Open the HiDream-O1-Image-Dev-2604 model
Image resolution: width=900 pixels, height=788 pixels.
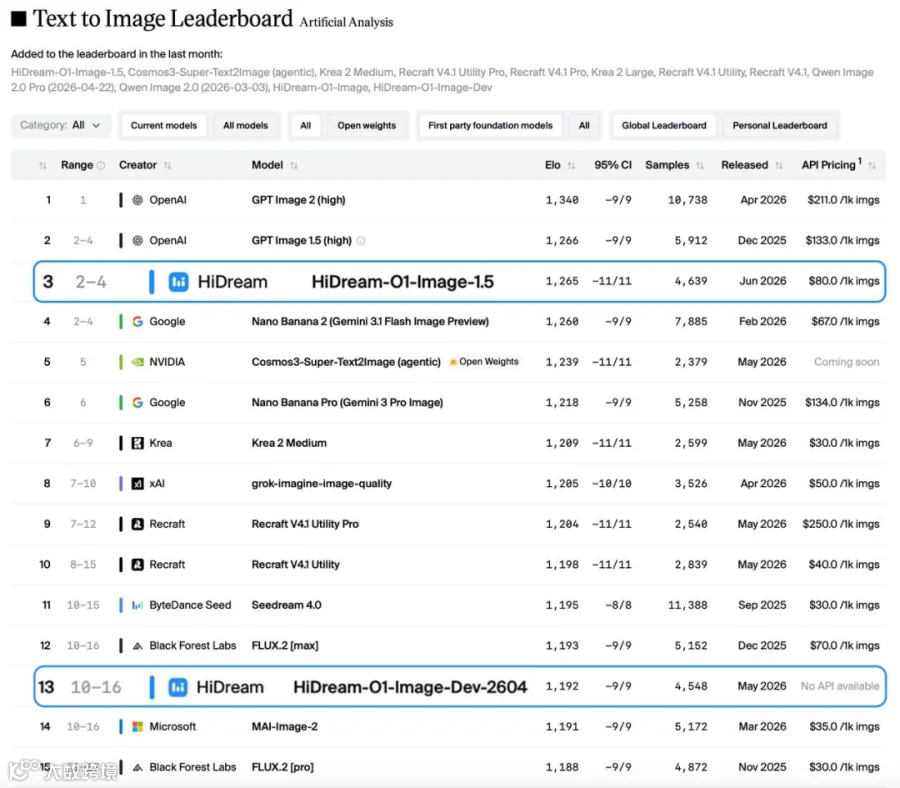tap(410, 687)
